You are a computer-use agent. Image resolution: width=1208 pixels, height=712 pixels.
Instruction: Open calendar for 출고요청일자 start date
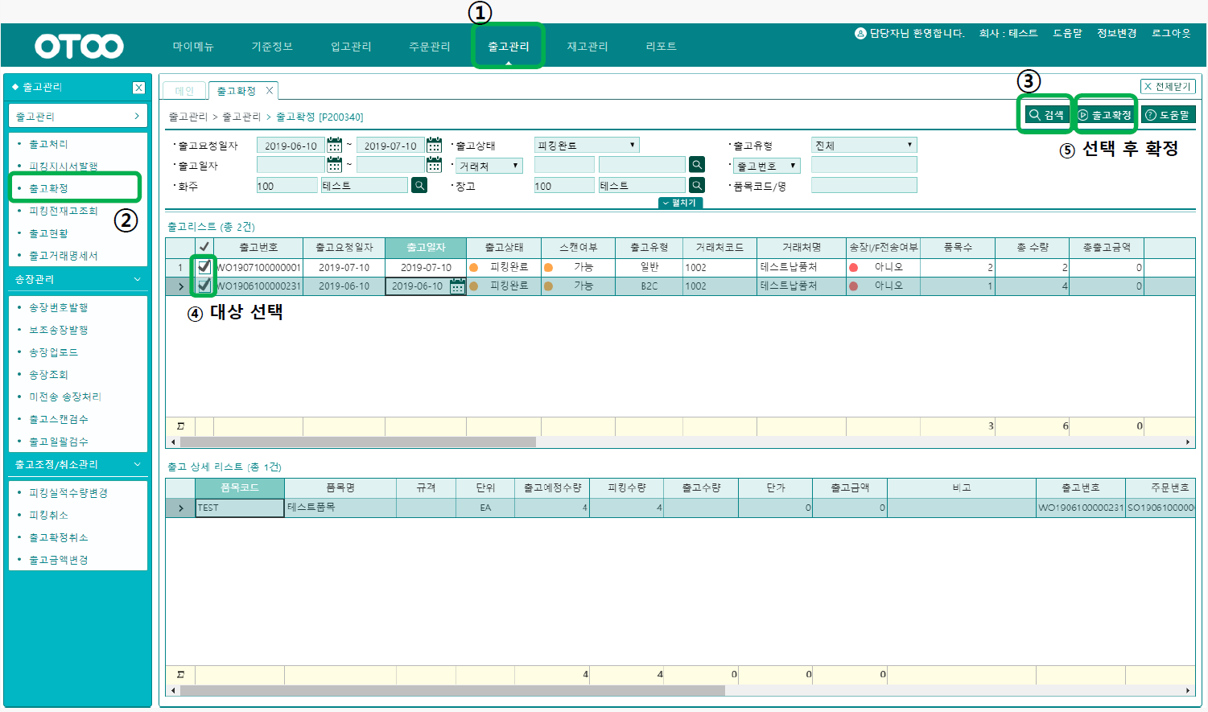pos(334,146)
